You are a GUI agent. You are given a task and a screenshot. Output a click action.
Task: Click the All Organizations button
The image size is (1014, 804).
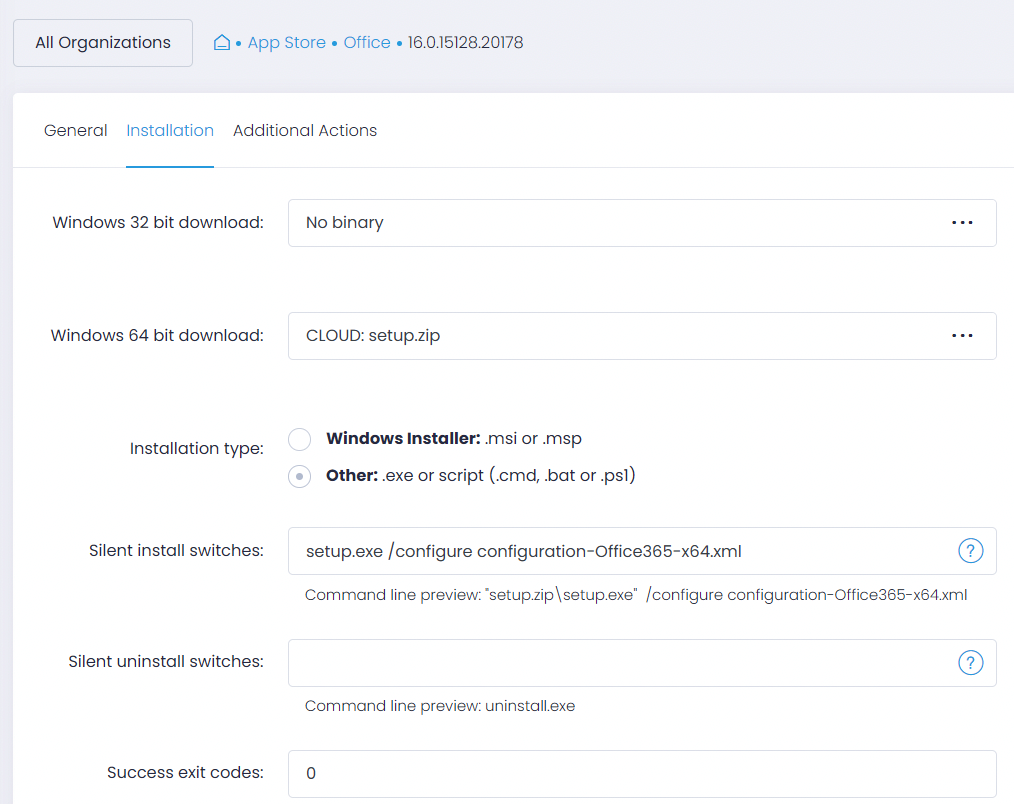[102, 42]
